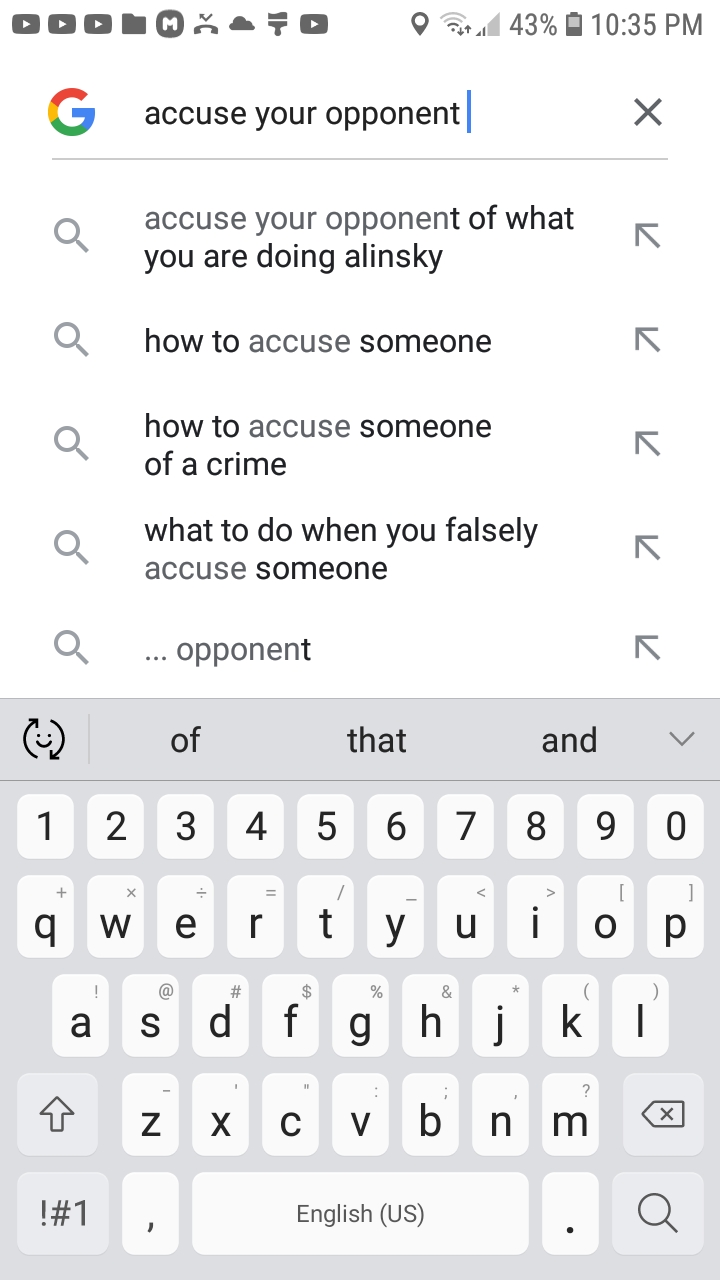Tap fill arrow beside 'how to accuse someone'
720x1280 pixels.
tap(648, 340)
